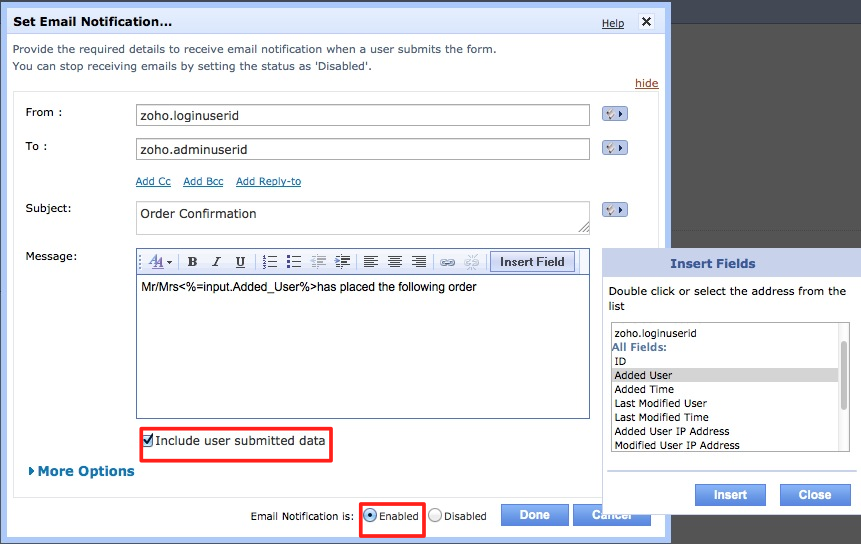The image size is (861, 544).
Task: Click the To input field
Action: pyautogui.click(x=363, y=149)
